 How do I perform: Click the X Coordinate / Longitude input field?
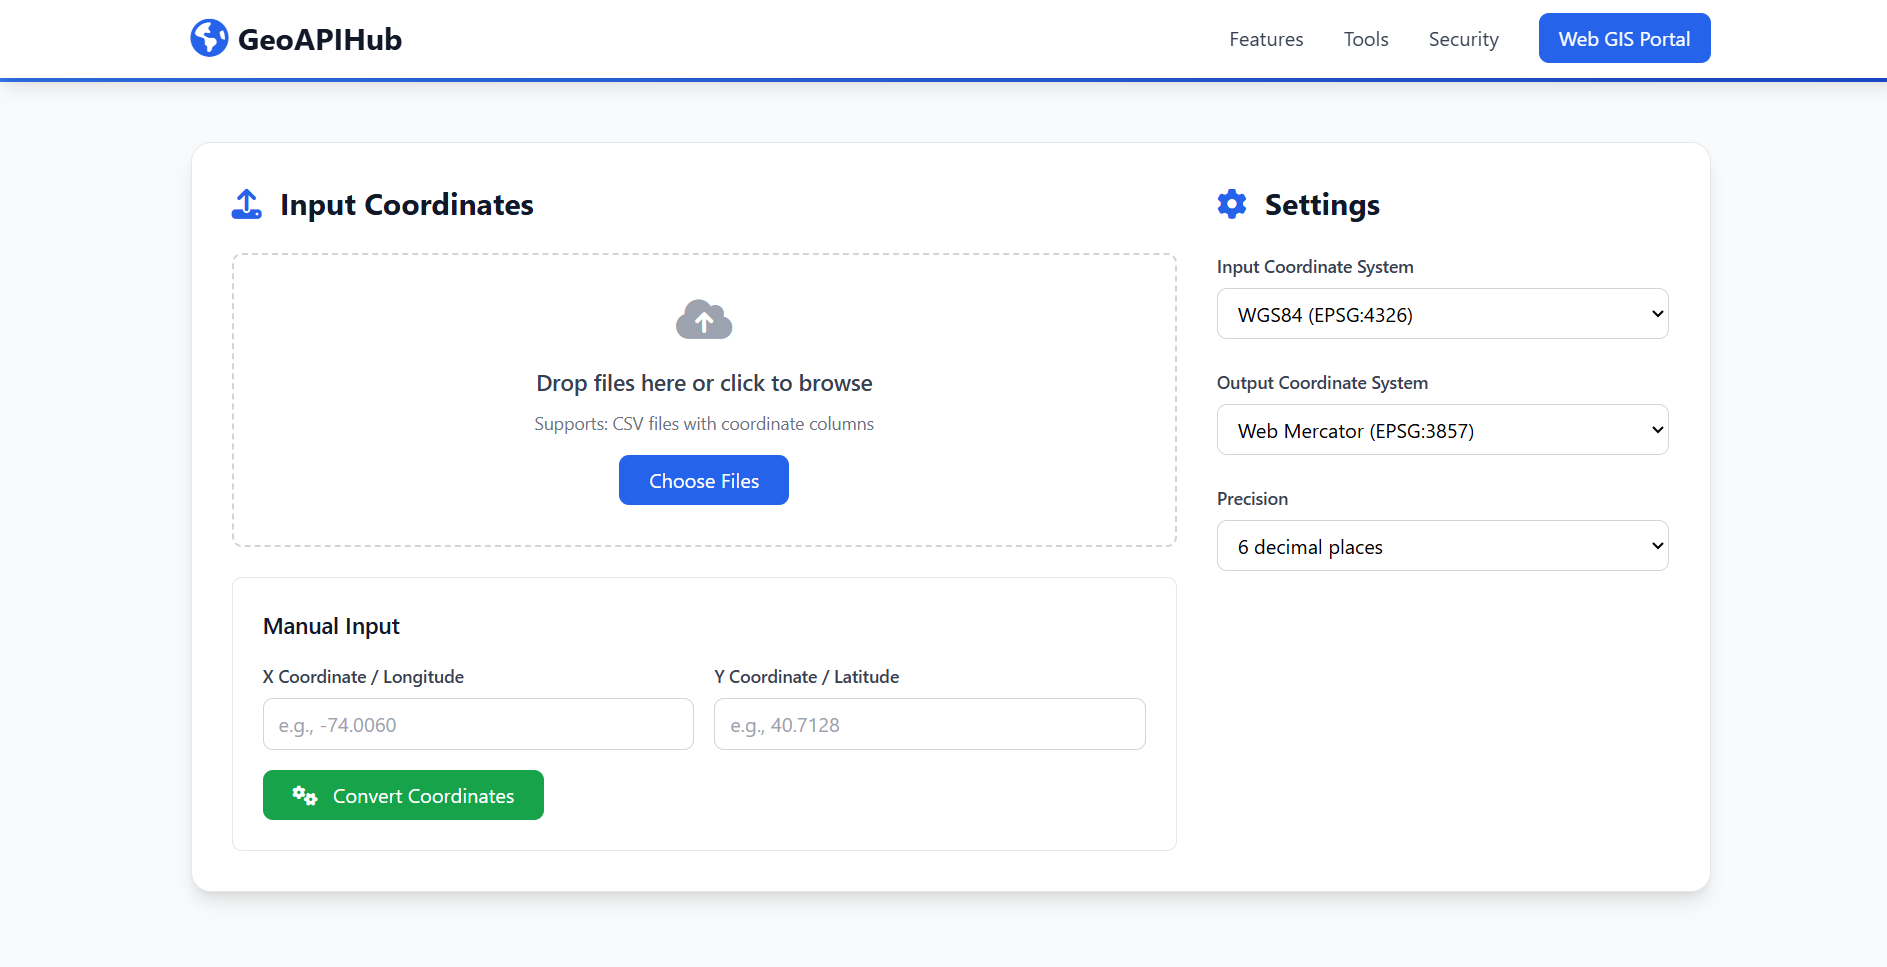478,724
